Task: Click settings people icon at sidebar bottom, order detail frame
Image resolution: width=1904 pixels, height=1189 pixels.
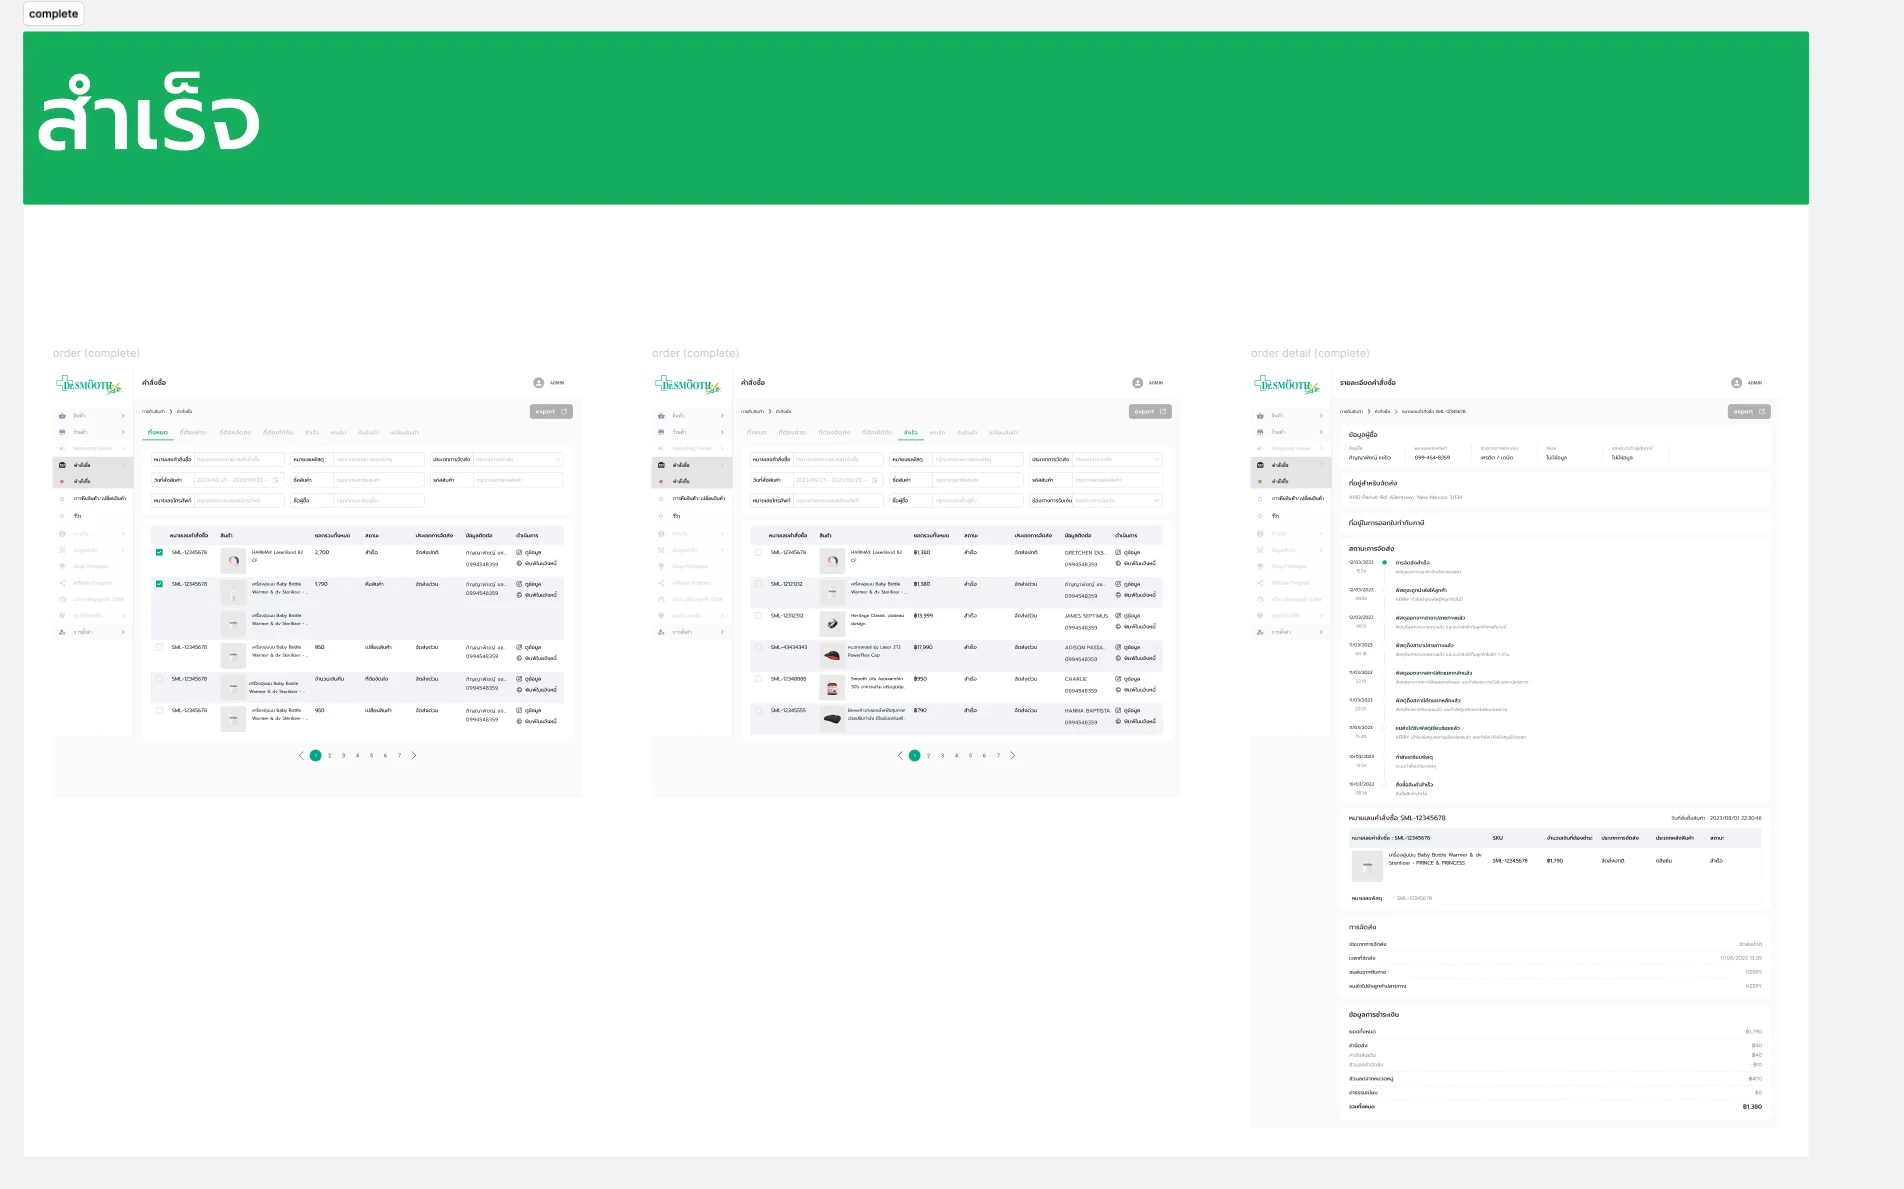Action: click(1260, 632)
